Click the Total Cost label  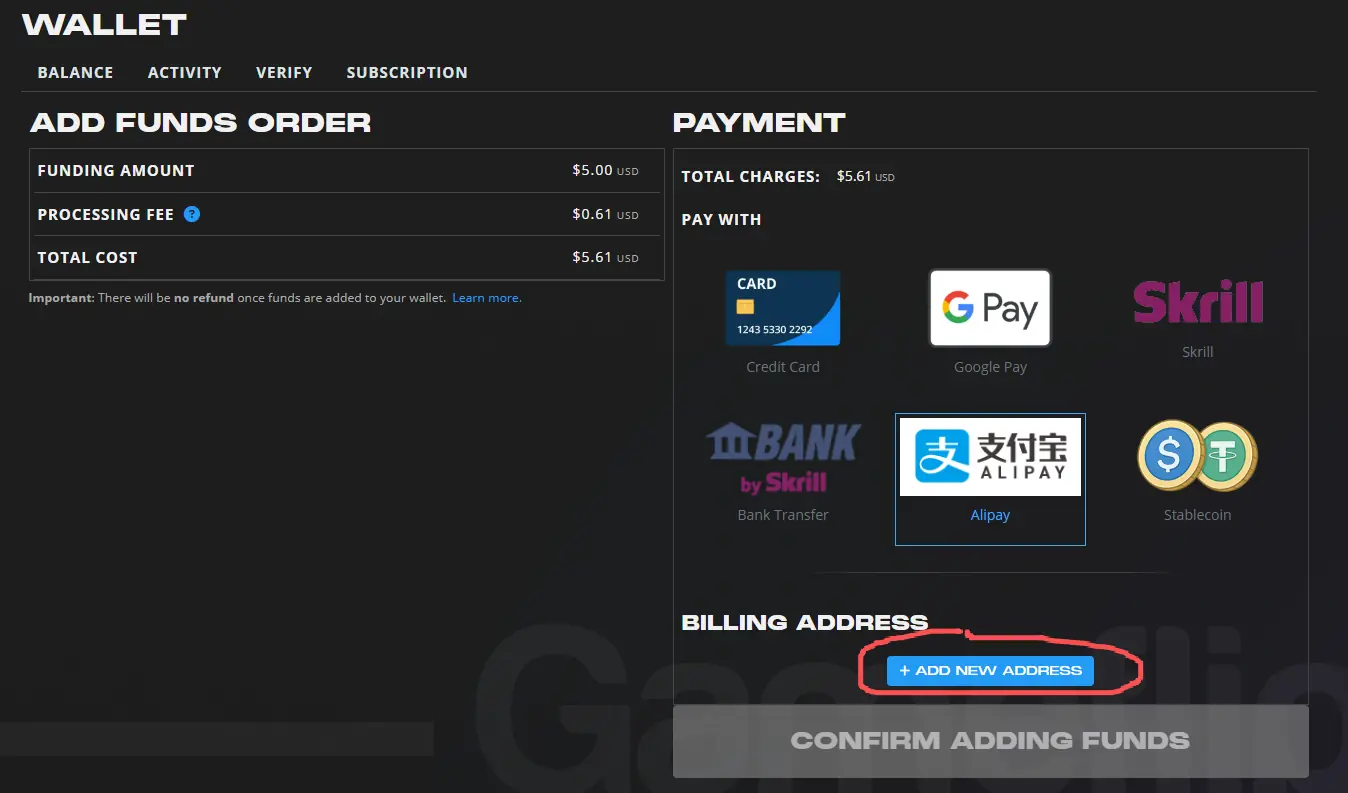pos(87,257)
